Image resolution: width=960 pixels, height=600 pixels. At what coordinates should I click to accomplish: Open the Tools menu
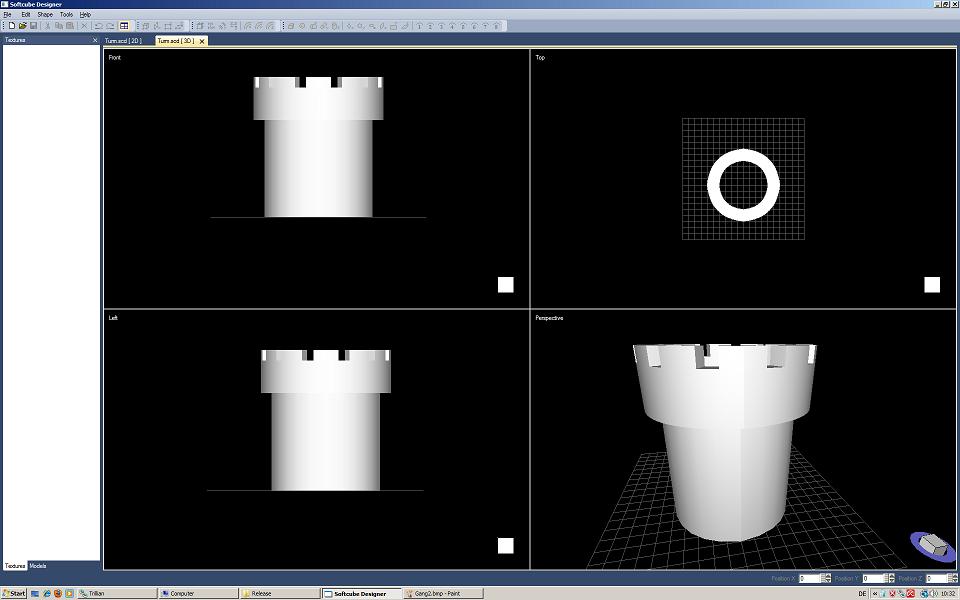click(x=66, y=15)
